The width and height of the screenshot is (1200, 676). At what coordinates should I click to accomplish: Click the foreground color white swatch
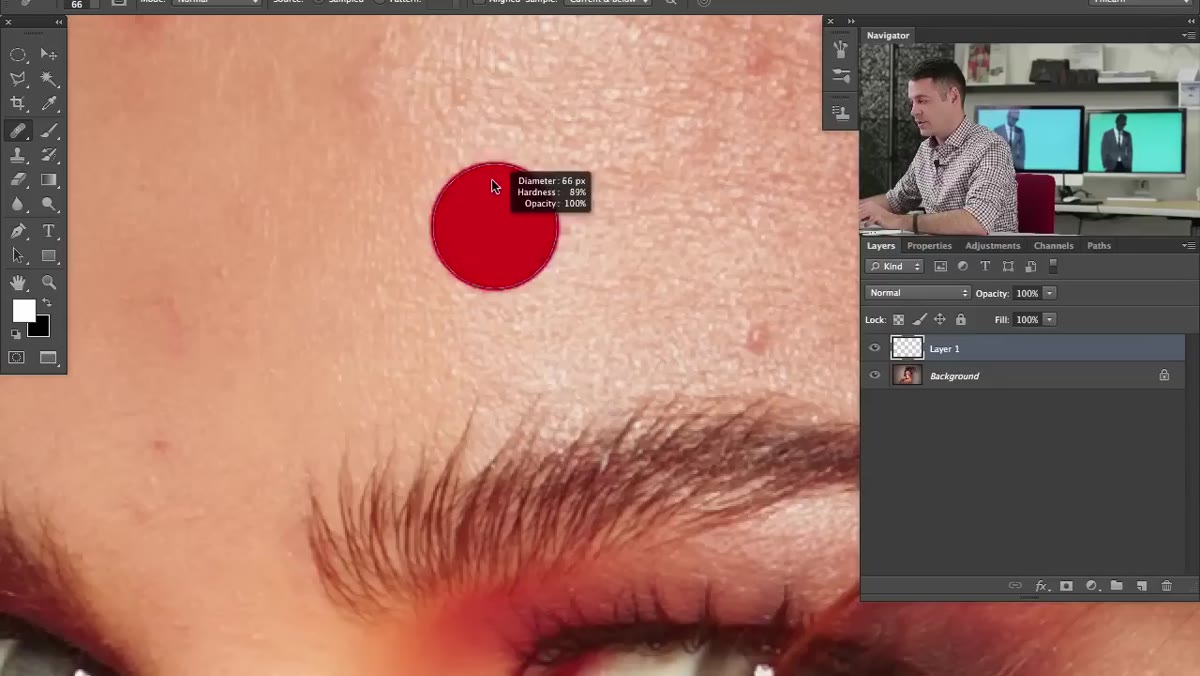click(x=22, y=310)
